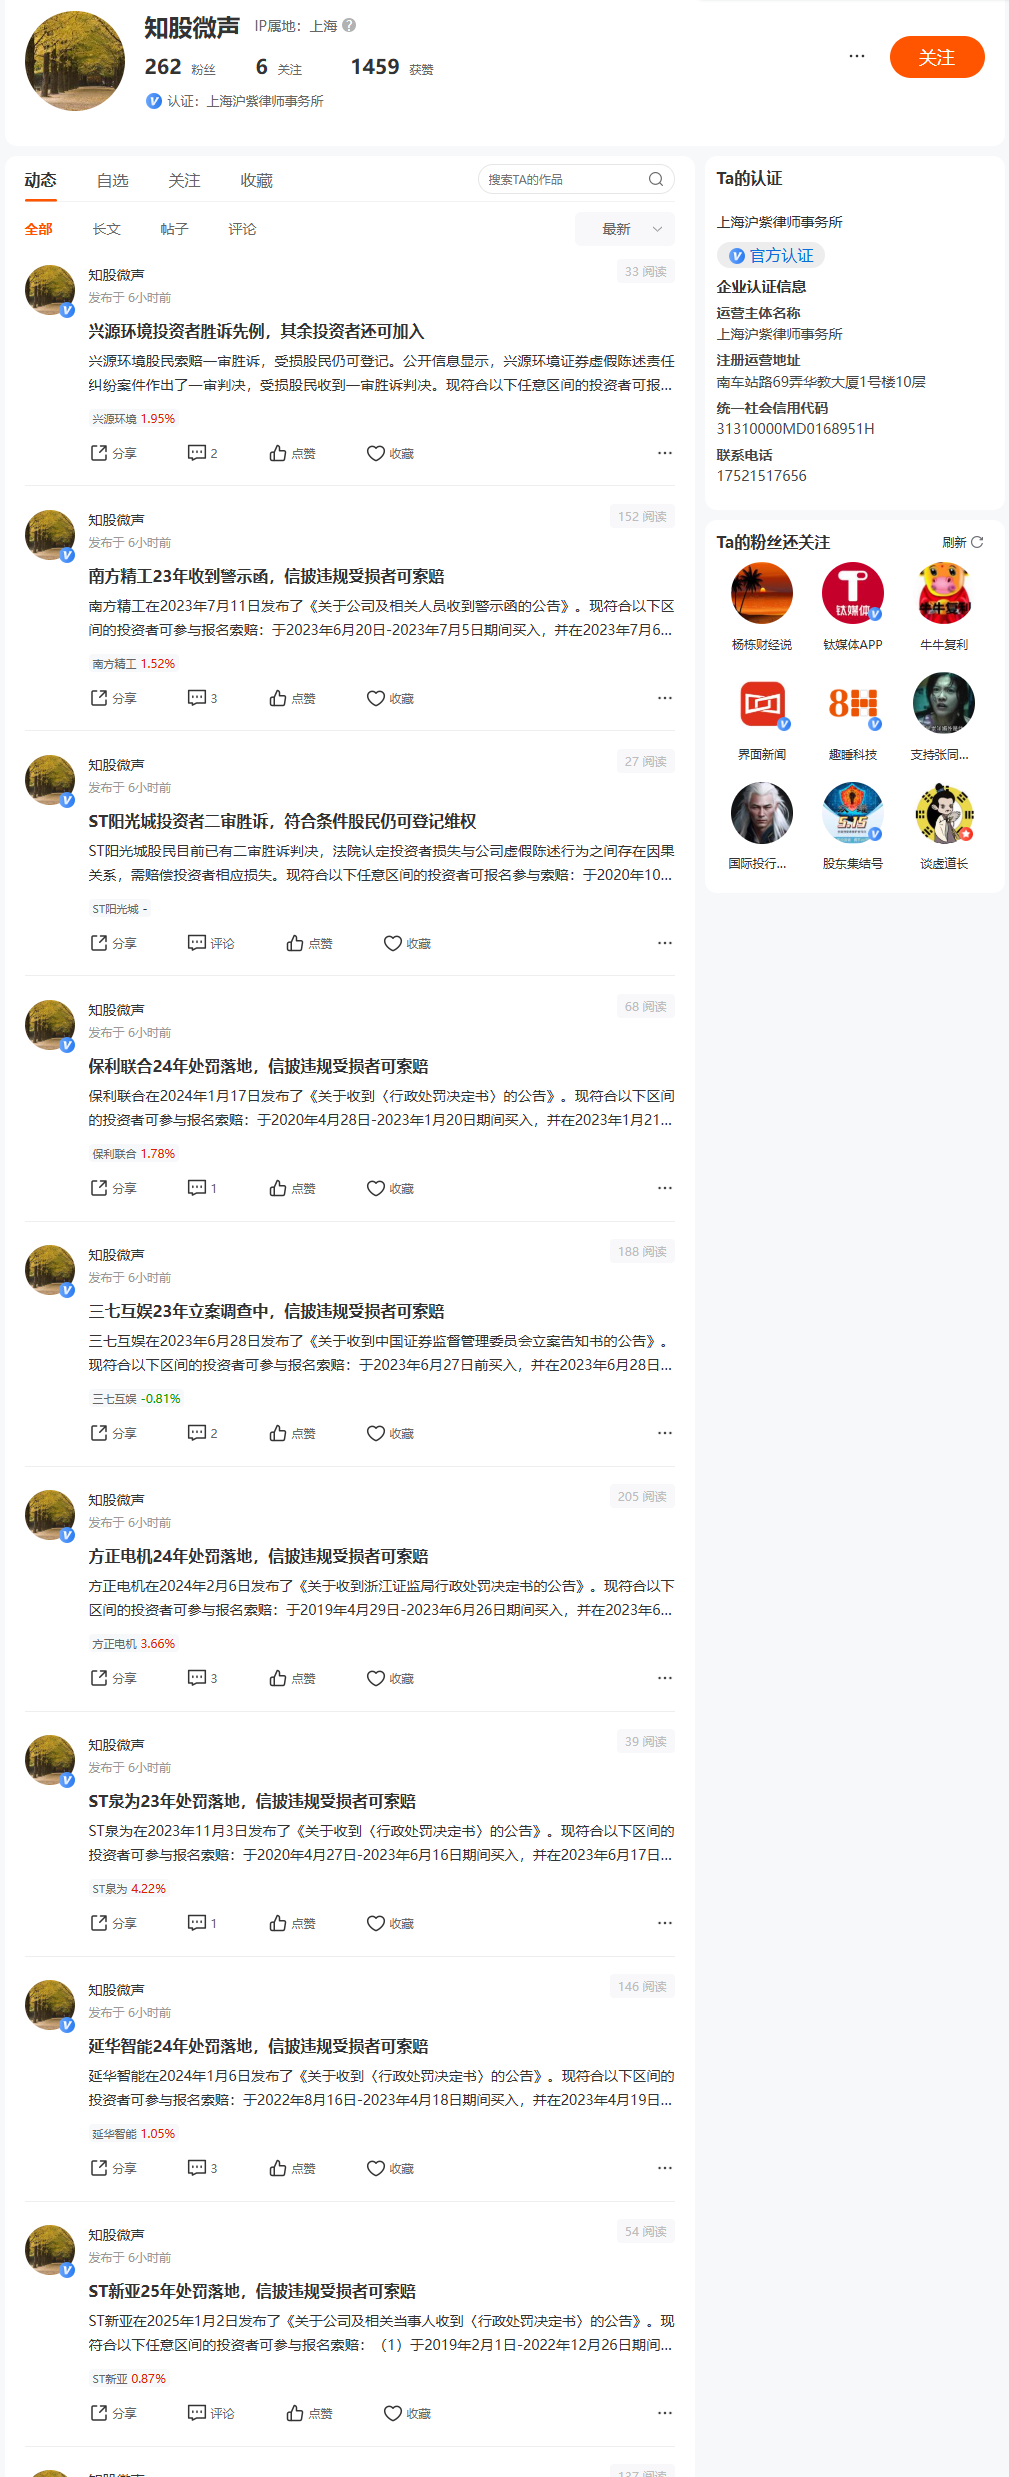Image resolution: width=1009 pixels, height=2477 pixels.
Task: Open profile more-options menu beside 关注 button
Action: tap(856, 56)
